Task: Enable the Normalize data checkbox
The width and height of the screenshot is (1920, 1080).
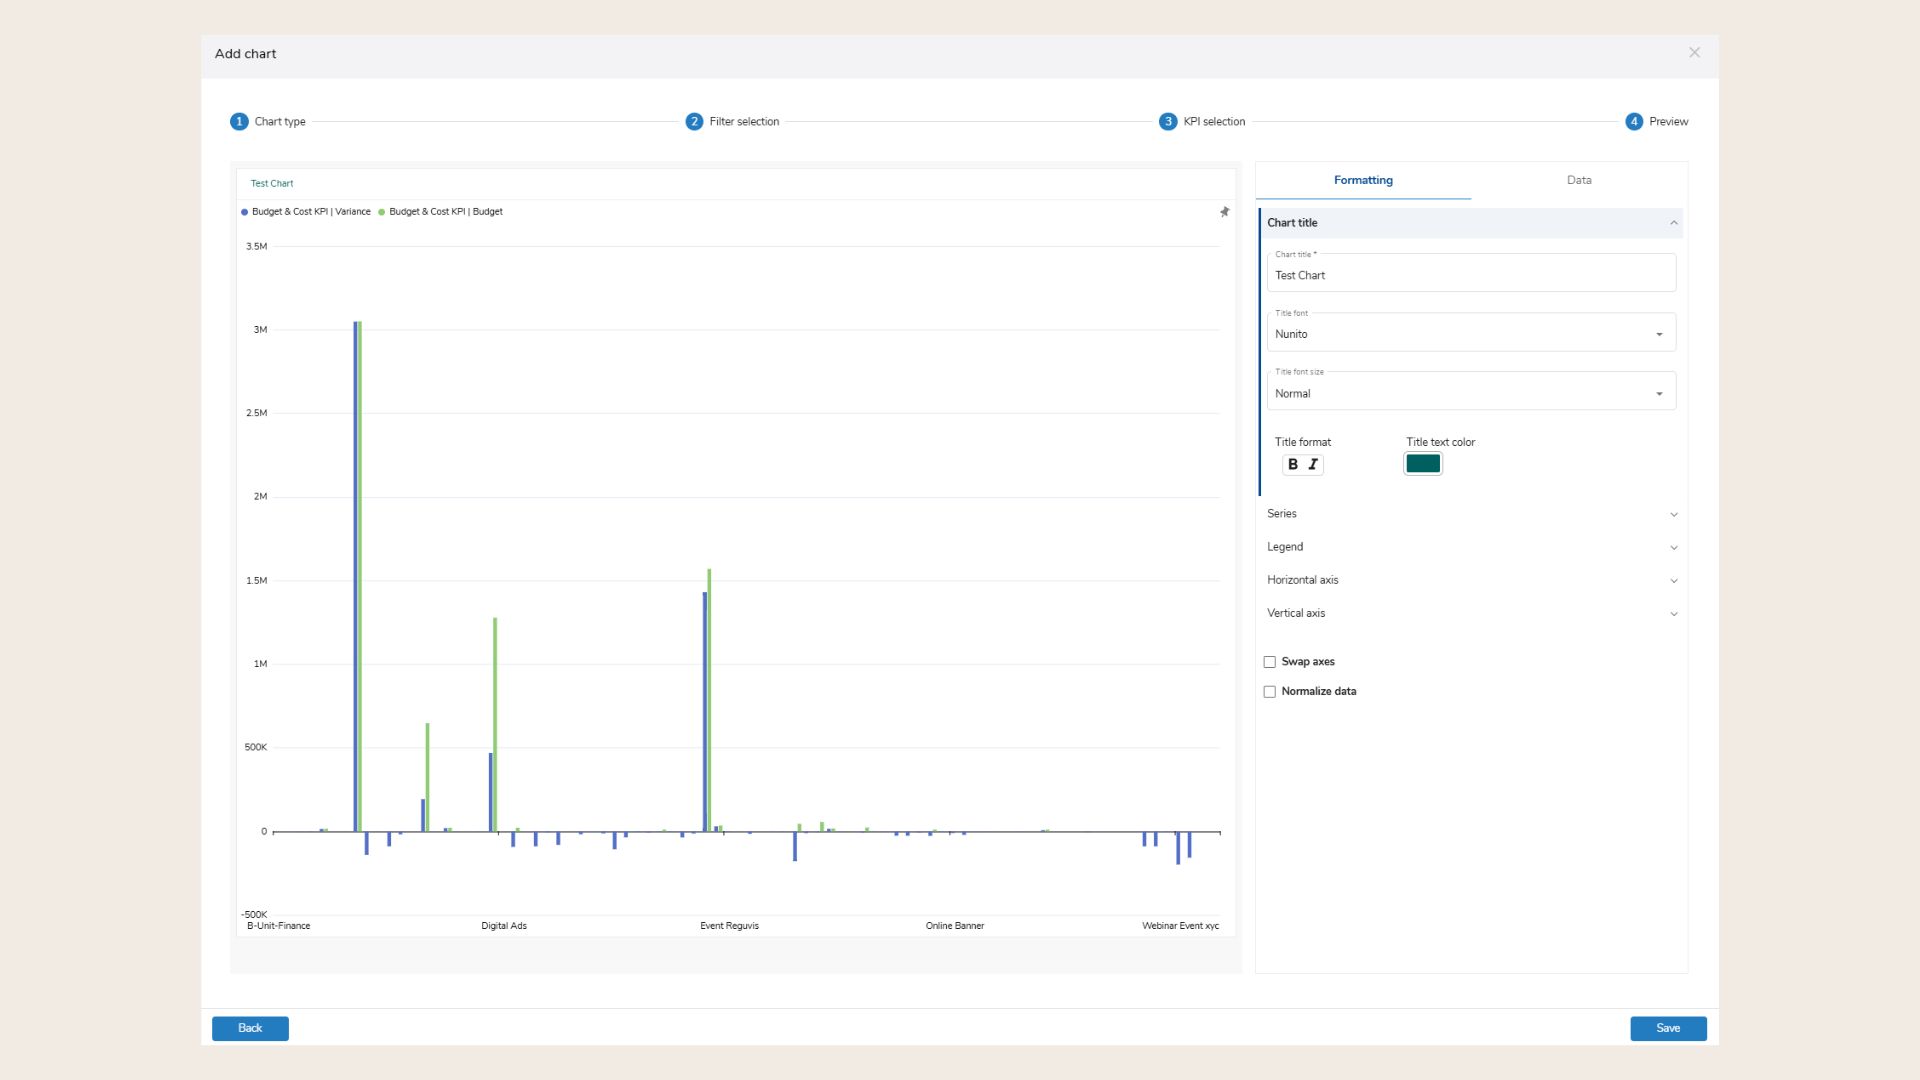Action: [1270, 692]
